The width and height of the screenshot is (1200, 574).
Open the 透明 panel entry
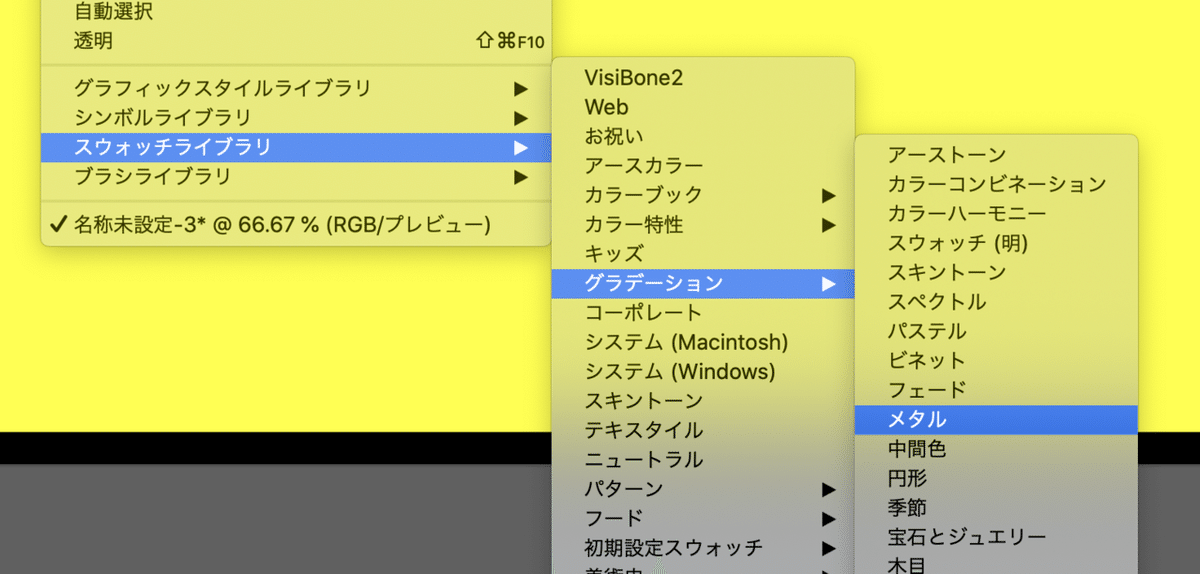tap(296, 41)
